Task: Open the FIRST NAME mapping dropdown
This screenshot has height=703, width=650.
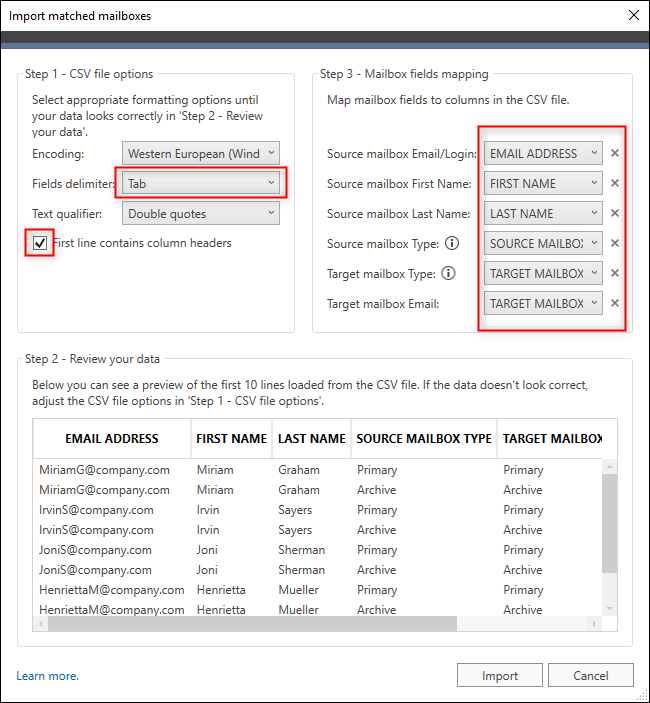Action: [x=543, y=183]
